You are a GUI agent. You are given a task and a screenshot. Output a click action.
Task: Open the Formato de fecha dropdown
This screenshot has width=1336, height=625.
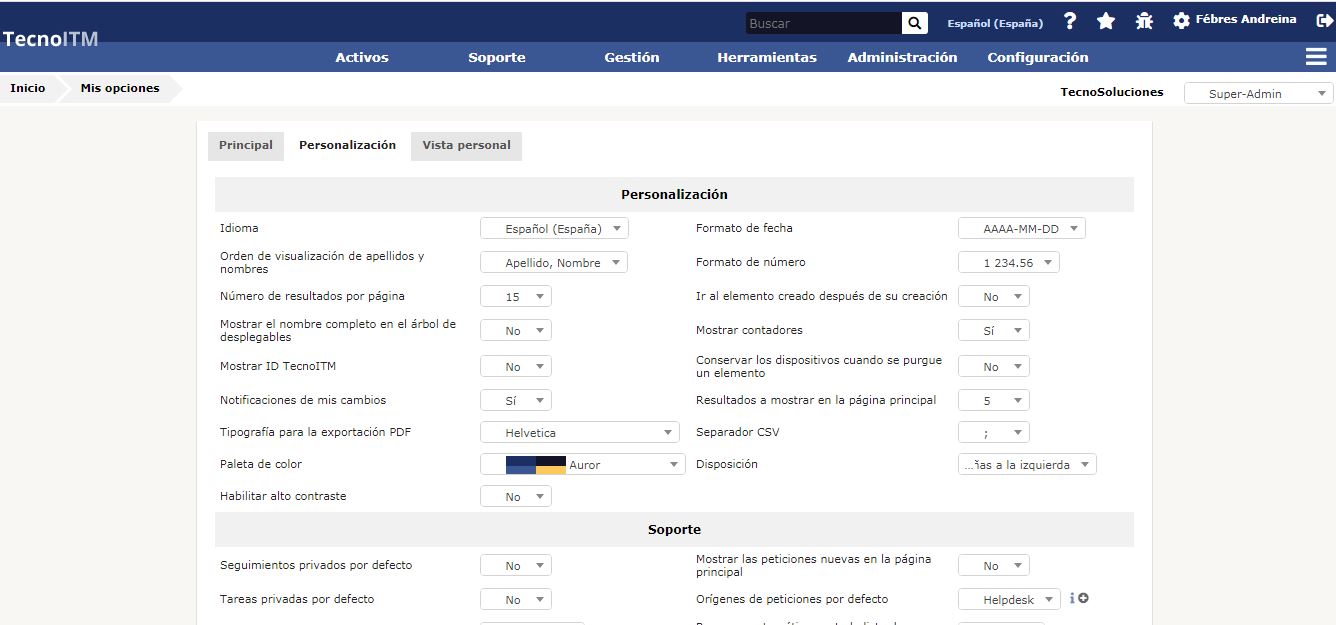[1021, 228]
